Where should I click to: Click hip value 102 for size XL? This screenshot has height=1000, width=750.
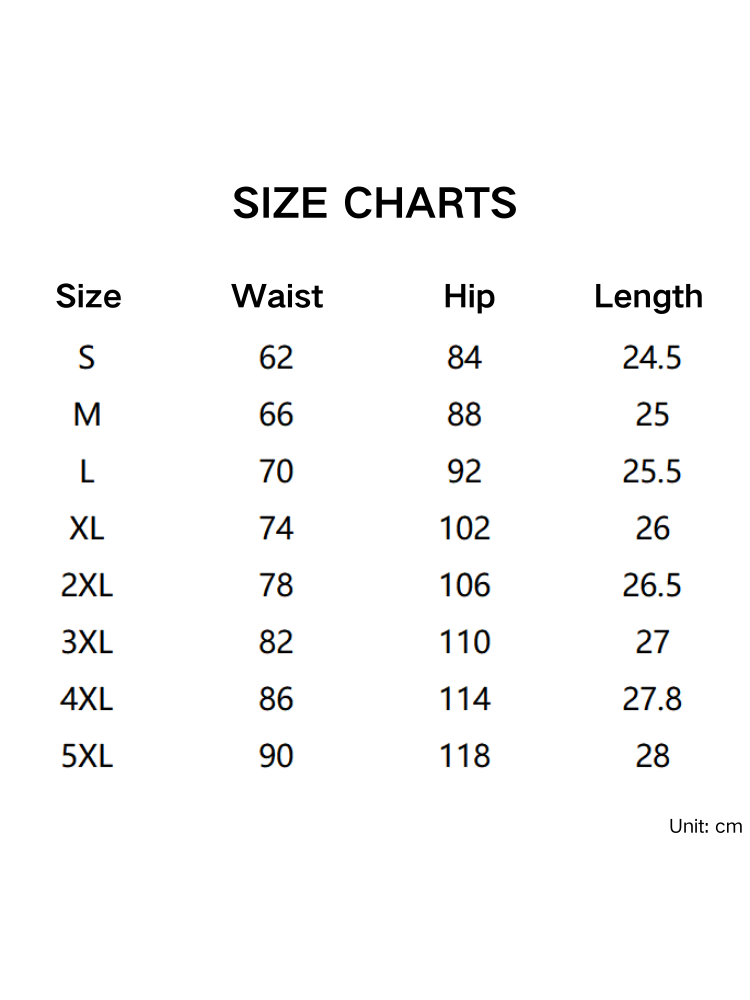click(x=465, y=528)
